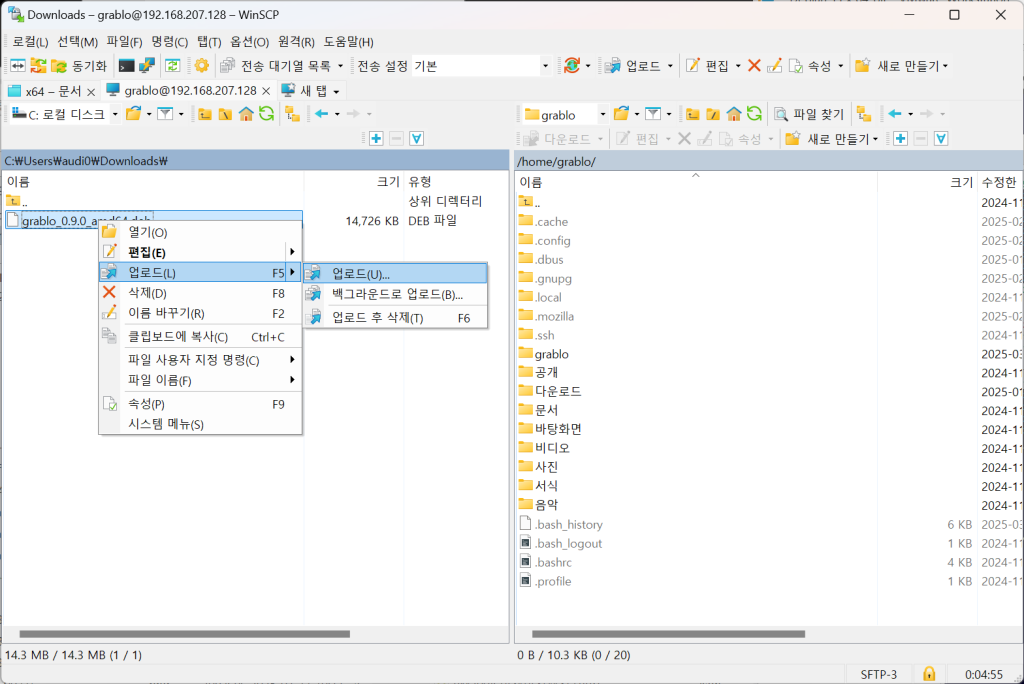1024x684 pixels.
Task: Select 삭제(D) in the context menu
Action: [200, 293]
